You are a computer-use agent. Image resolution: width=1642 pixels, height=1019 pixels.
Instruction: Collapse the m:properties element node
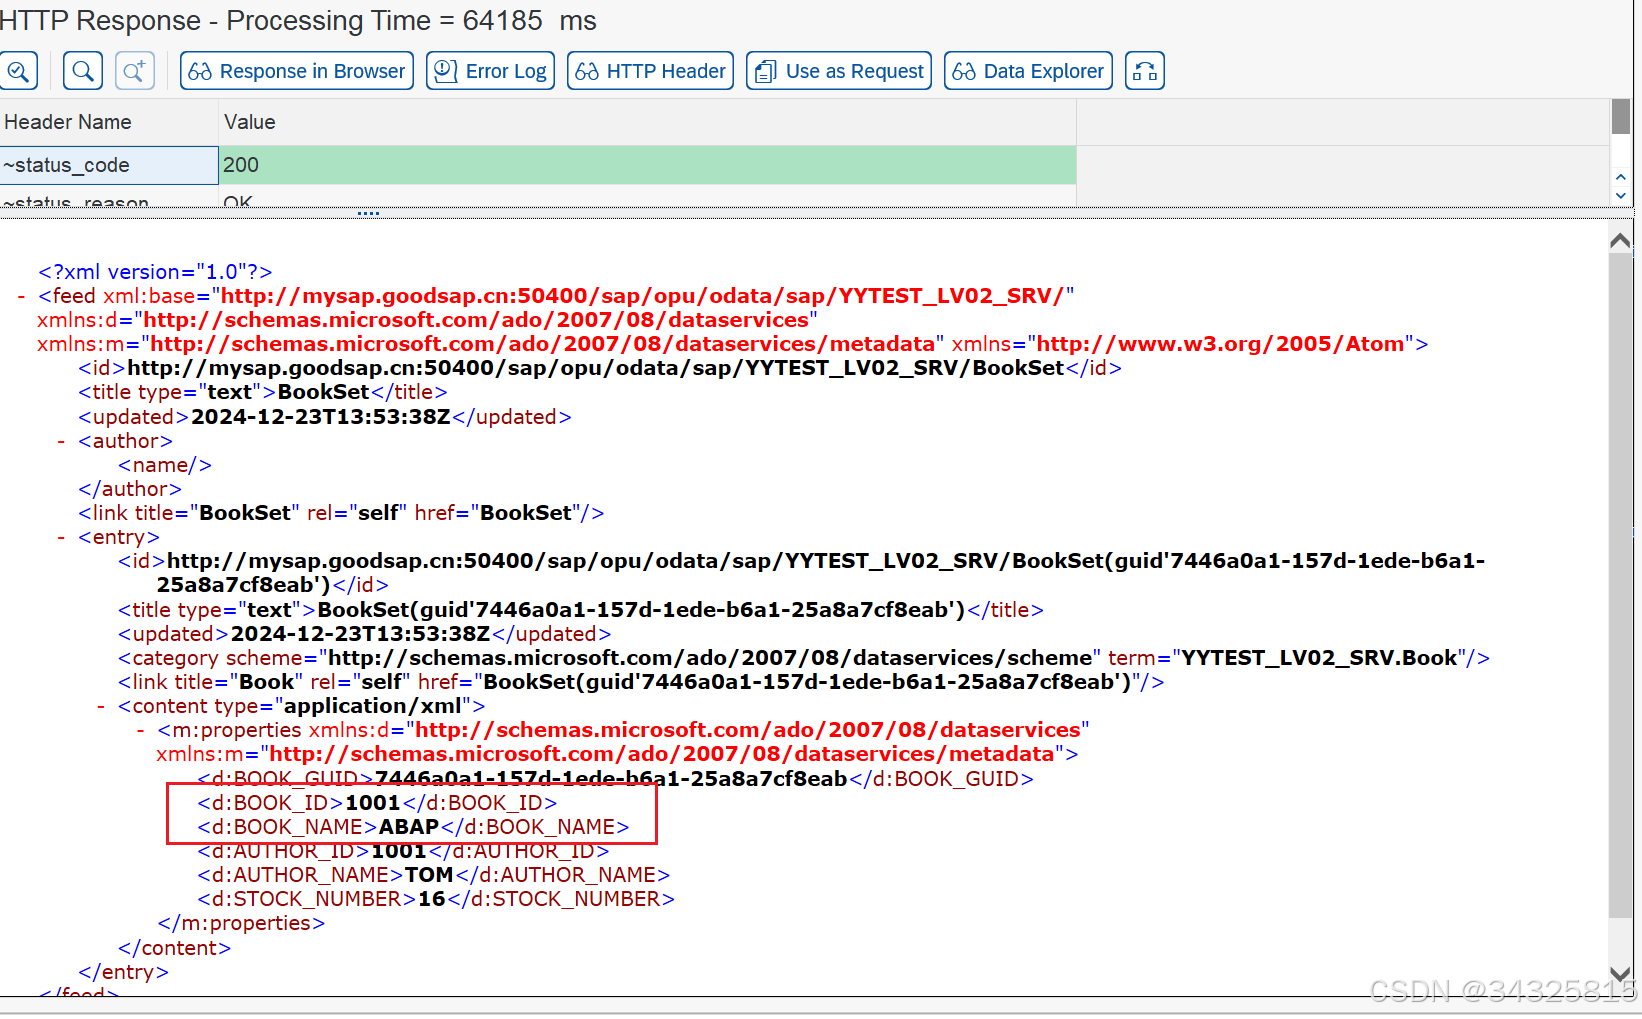139,730
